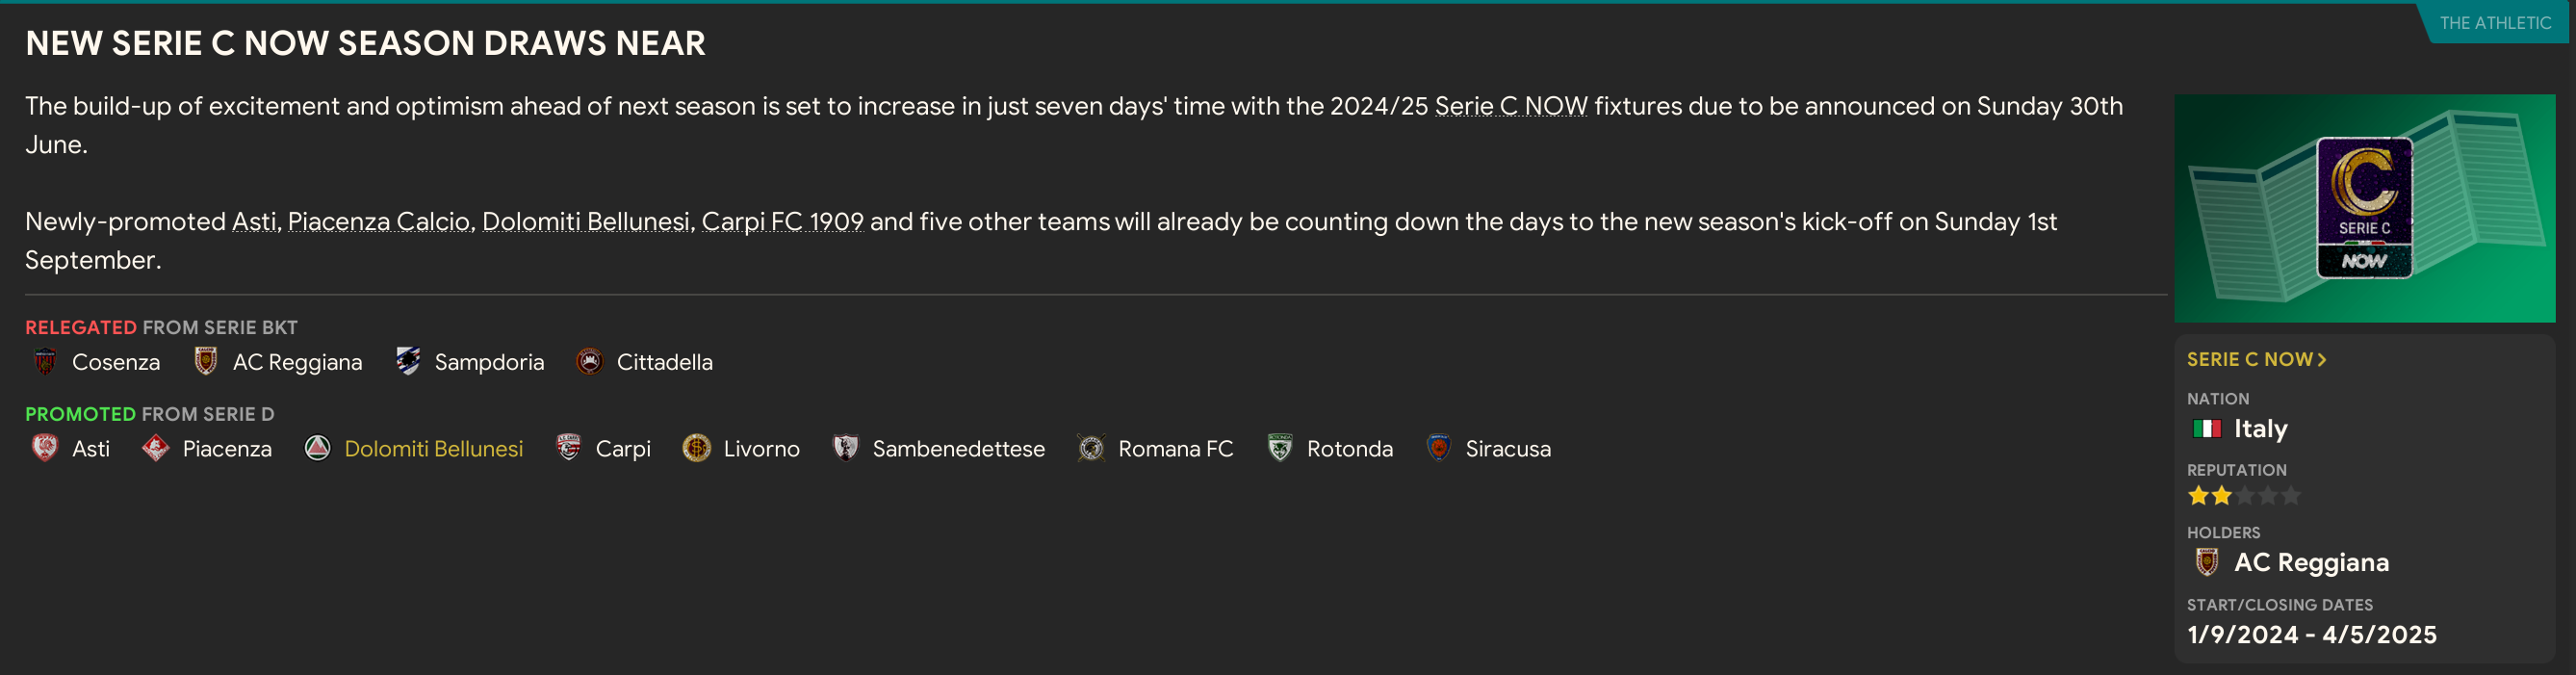Open the Carpi FC 1909 text link
This screenshot has height=675, width=2576.
782,222
